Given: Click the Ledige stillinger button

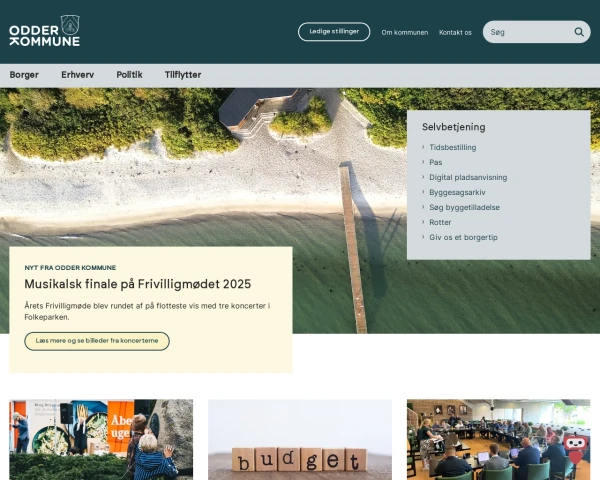Looking at the screenshot, I should coord(334,32).
